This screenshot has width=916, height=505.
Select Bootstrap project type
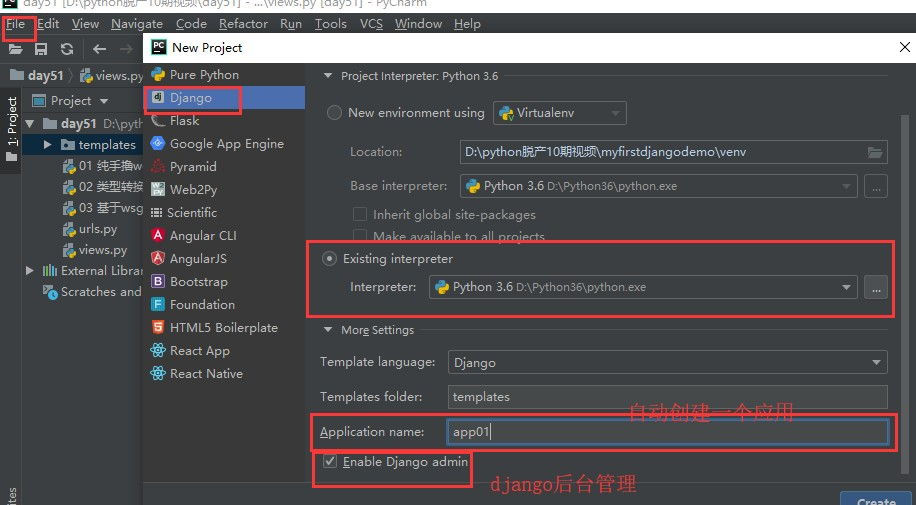tap(224, 282)
